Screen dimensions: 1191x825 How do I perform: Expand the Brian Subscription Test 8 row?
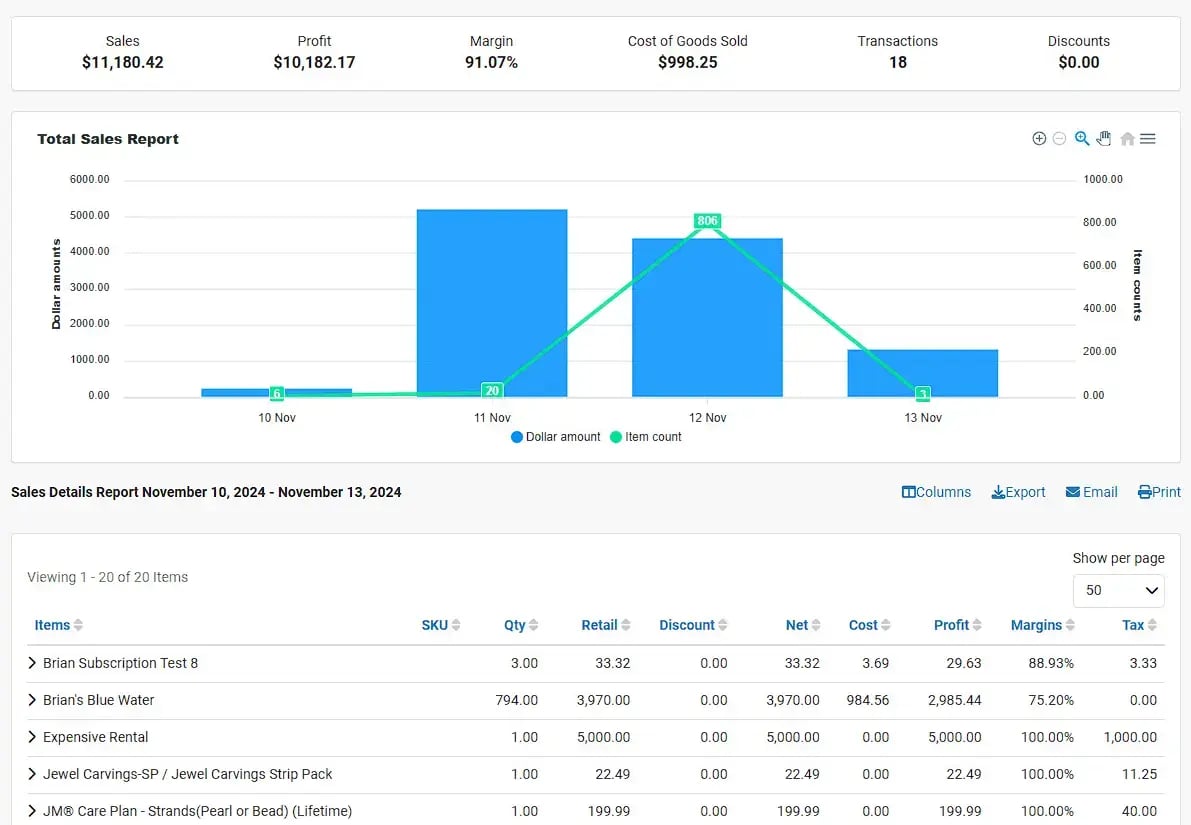[32, 663]
